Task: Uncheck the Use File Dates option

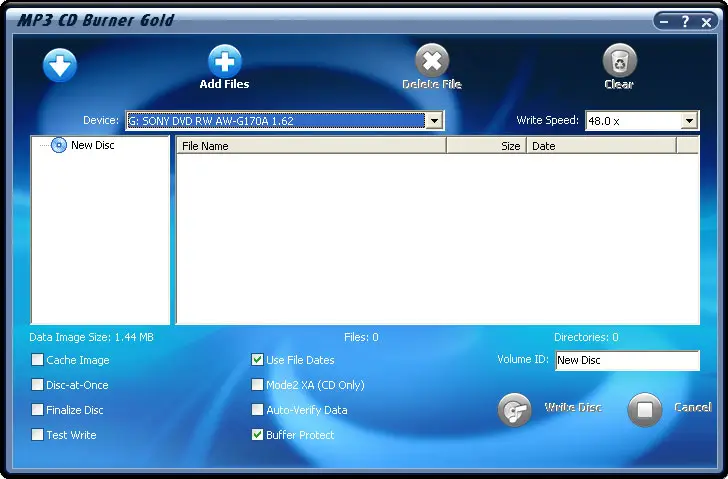Action: click(257, 360)
